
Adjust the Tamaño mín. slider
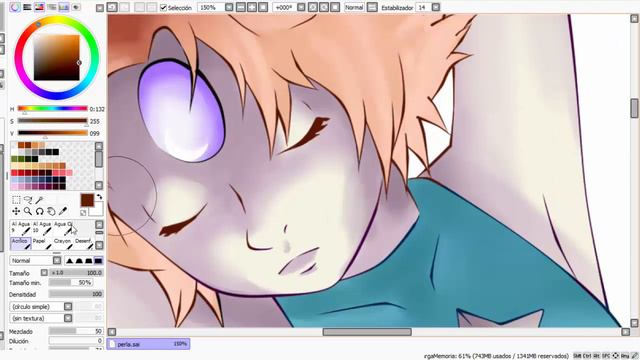[71, 282]
